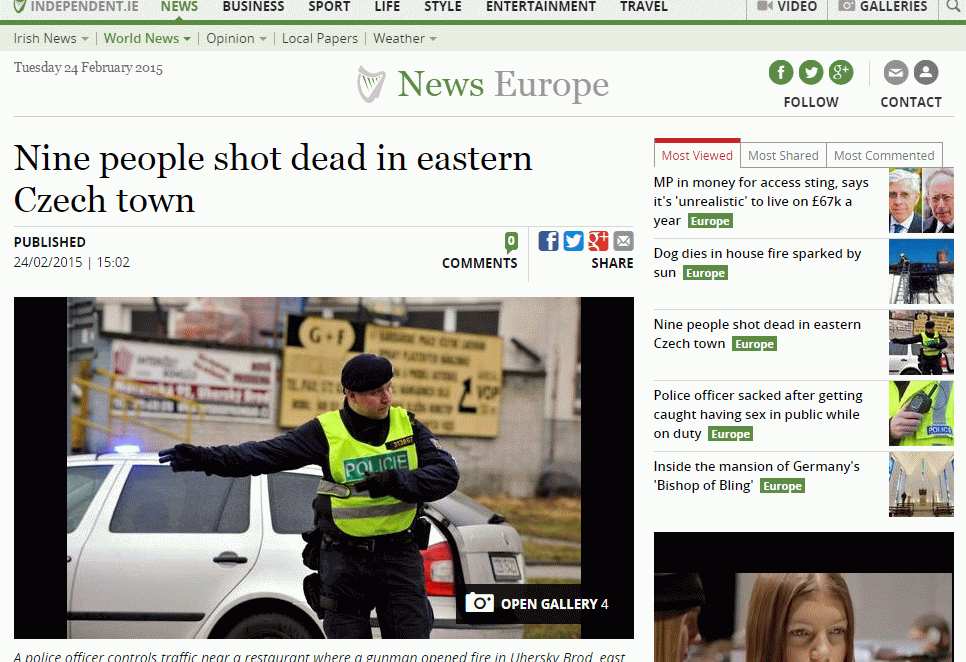Click the grey contact envelope icon

tap(896, 73)
